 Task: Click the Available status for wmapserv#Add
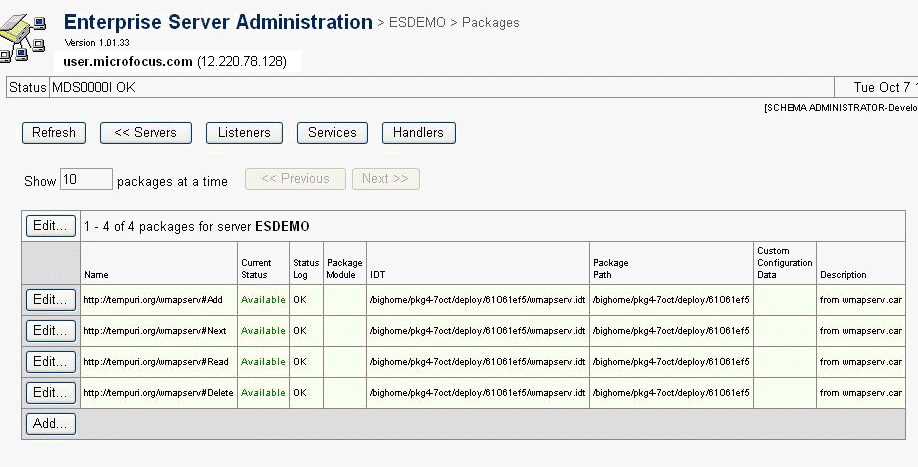tap(263, 300)
